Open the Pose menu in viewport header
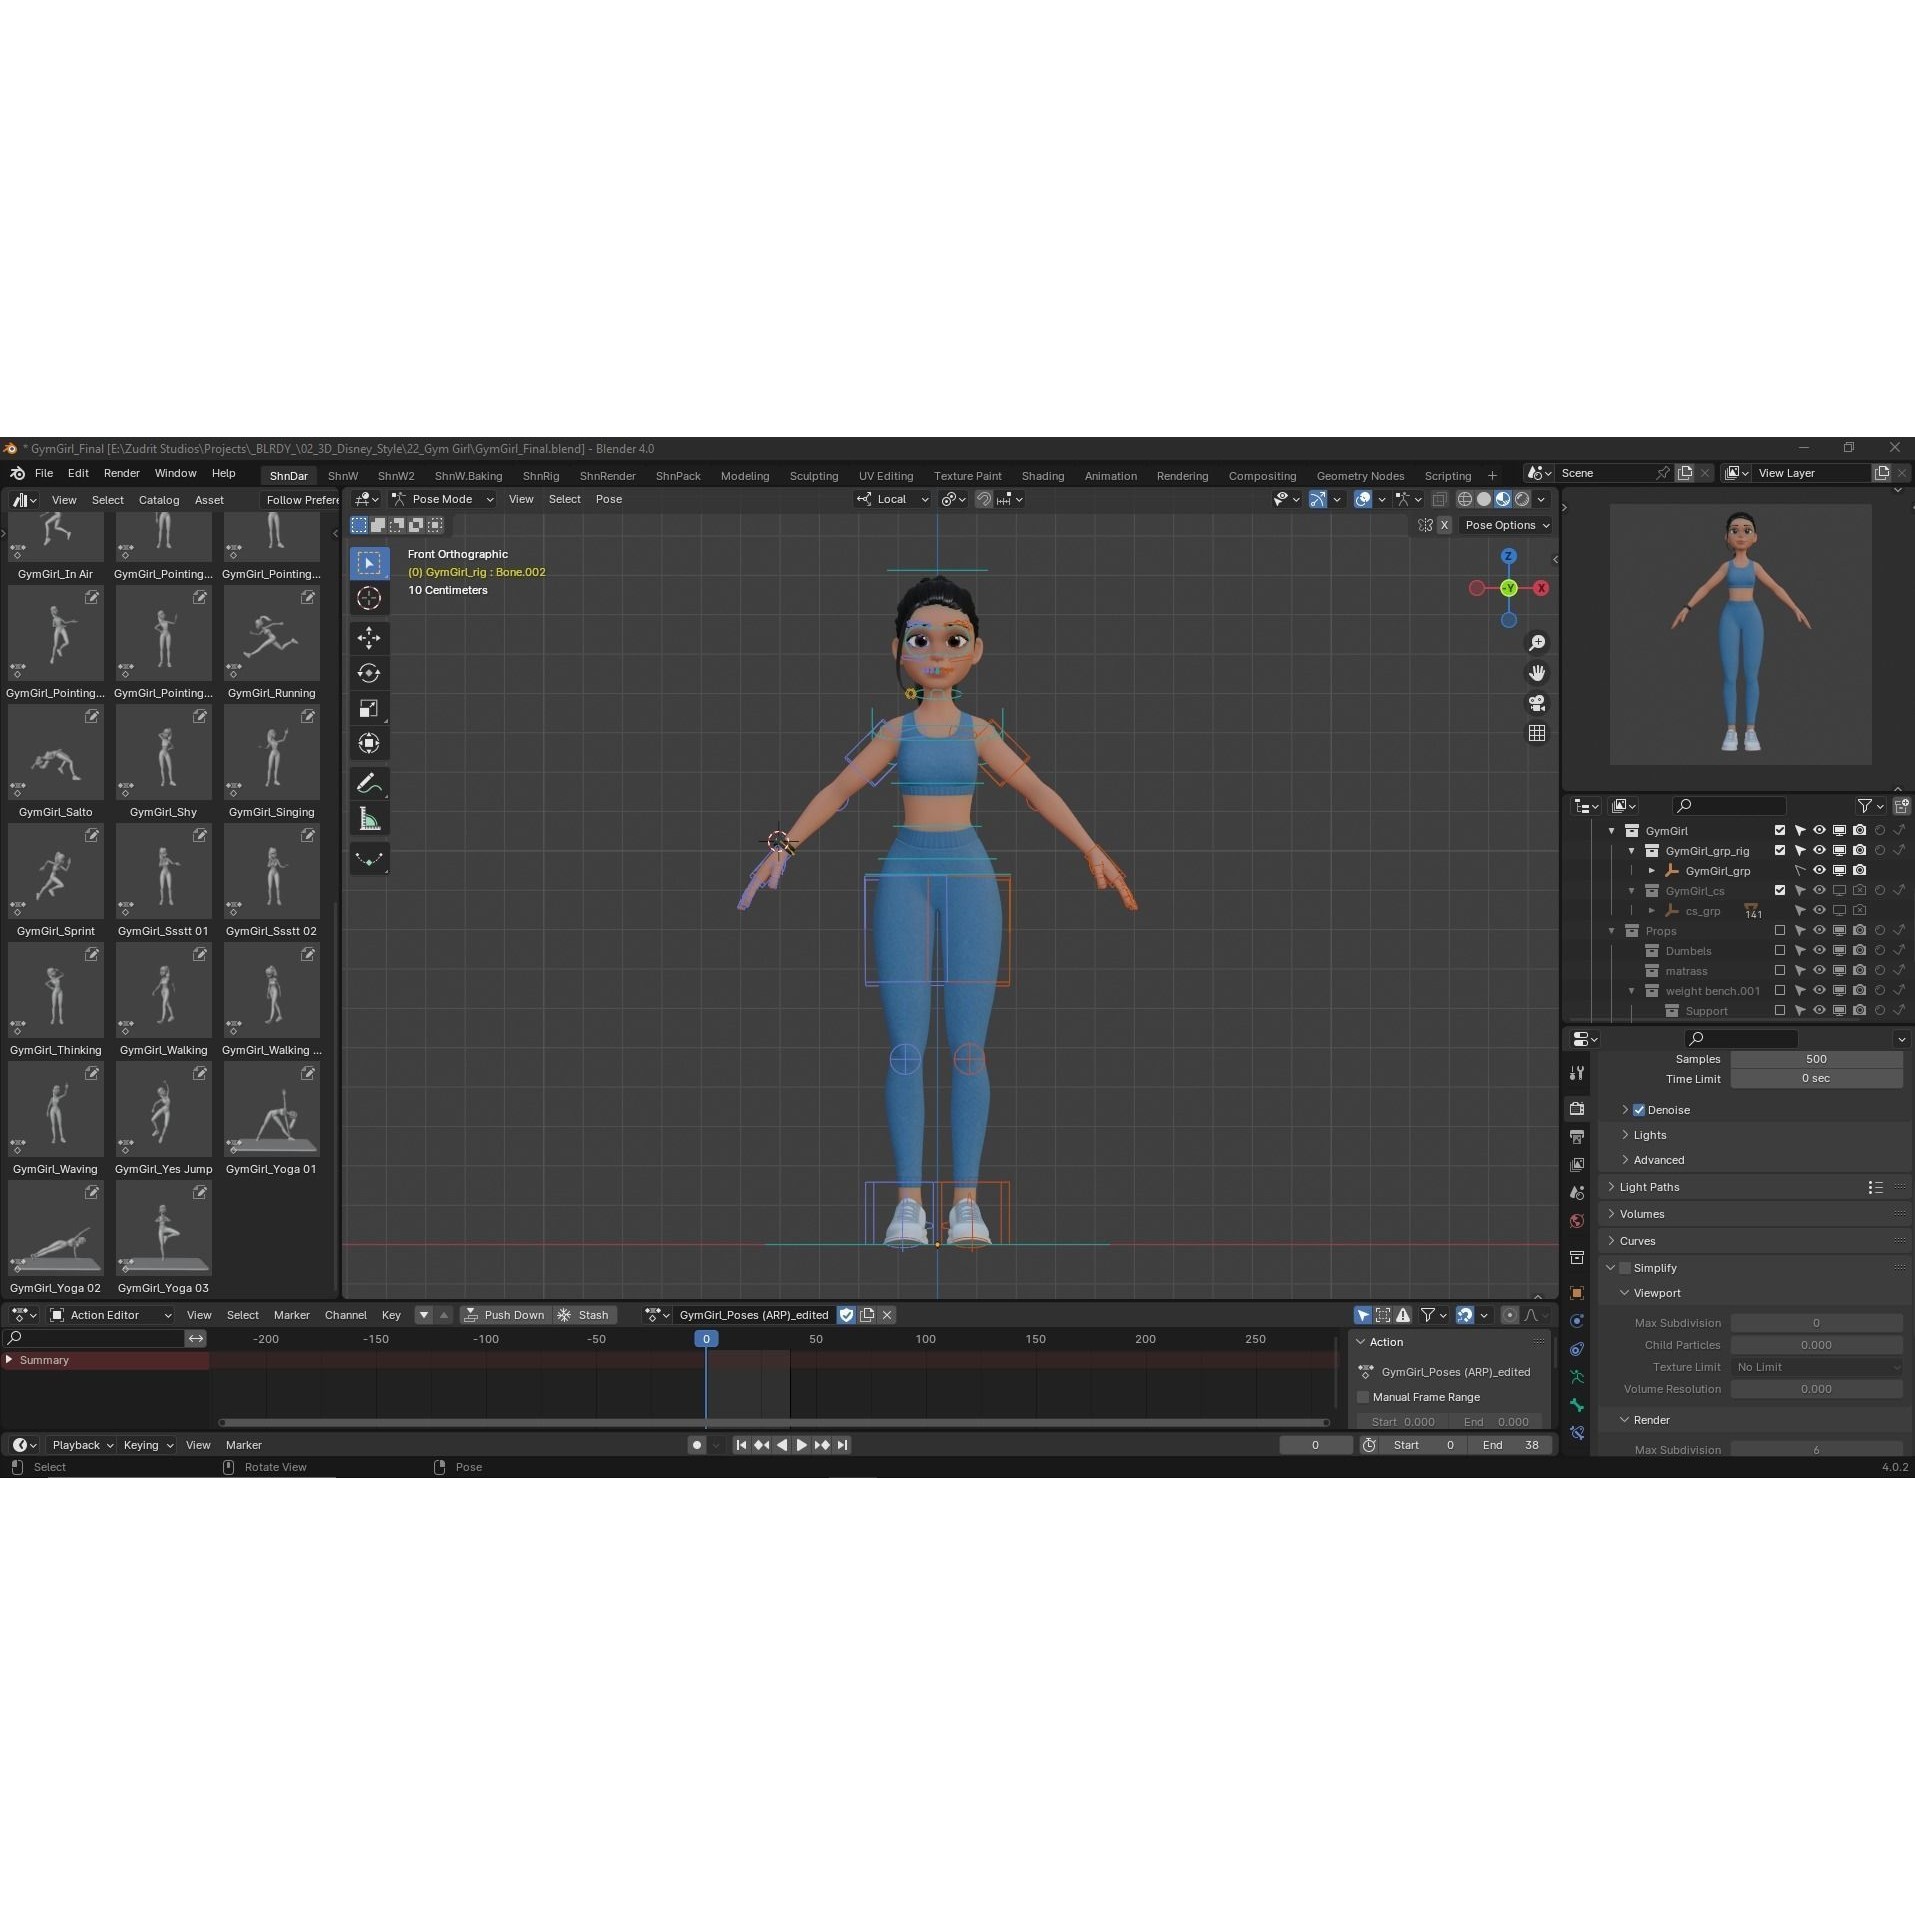Viewport: 1915px width, 1915px height. [x=608, y=499]
